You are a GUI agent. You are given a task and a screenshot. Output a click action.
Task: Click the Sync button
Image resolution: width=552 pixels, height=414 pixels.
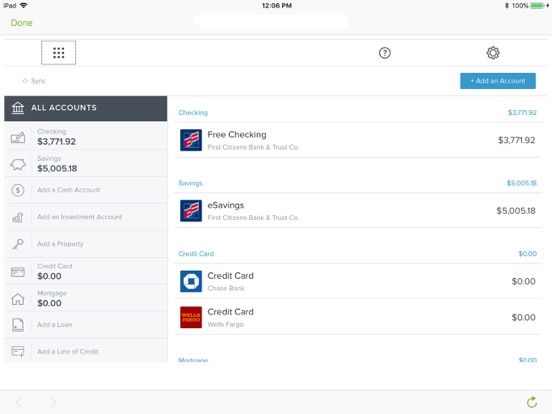pyautogui.click(x=34, y=81)
